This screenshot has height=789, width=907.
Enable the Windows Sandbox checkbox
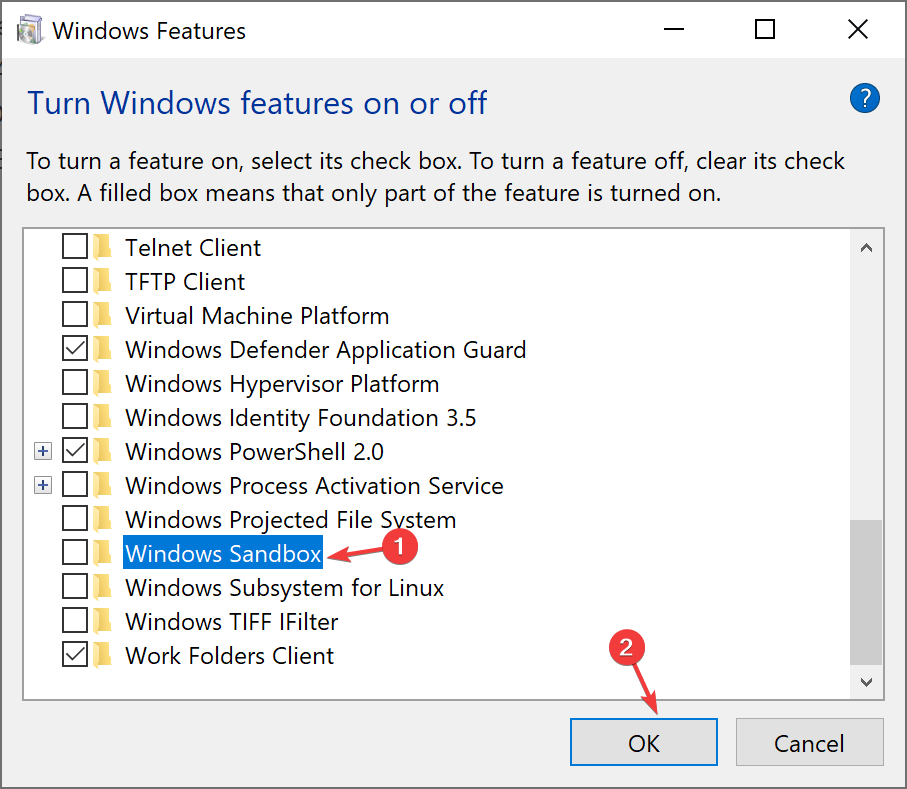coord(75,552)
